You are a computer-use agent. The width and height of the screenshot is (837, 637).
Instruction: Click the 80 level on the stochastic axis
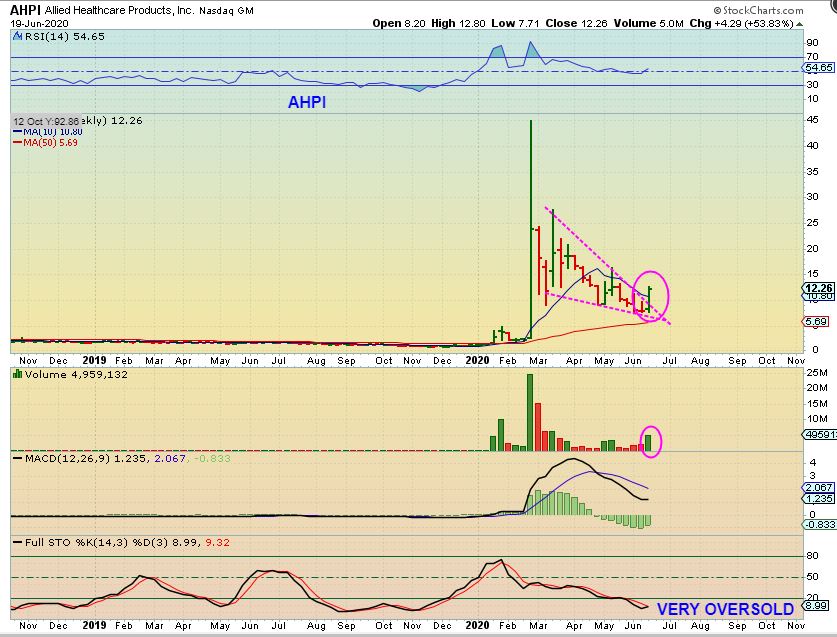point(812,556)
